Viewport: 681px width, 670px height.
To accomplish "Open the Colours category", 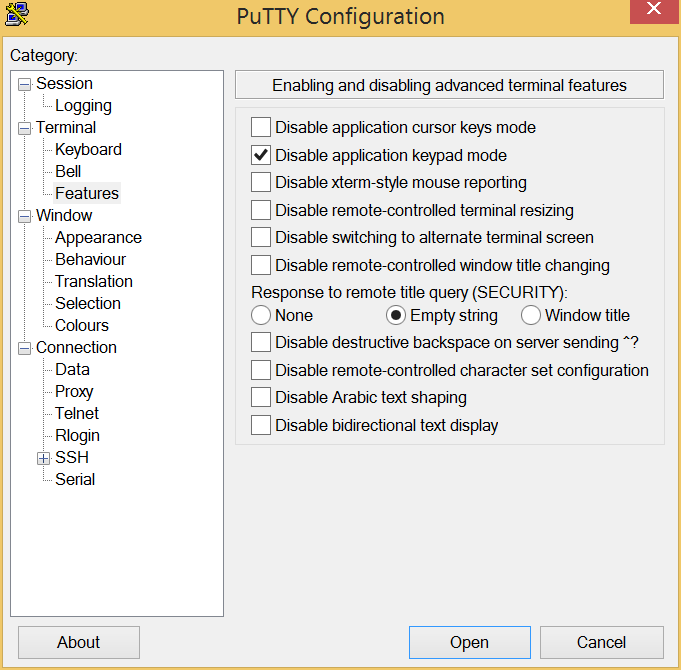I will coord(82,325).
